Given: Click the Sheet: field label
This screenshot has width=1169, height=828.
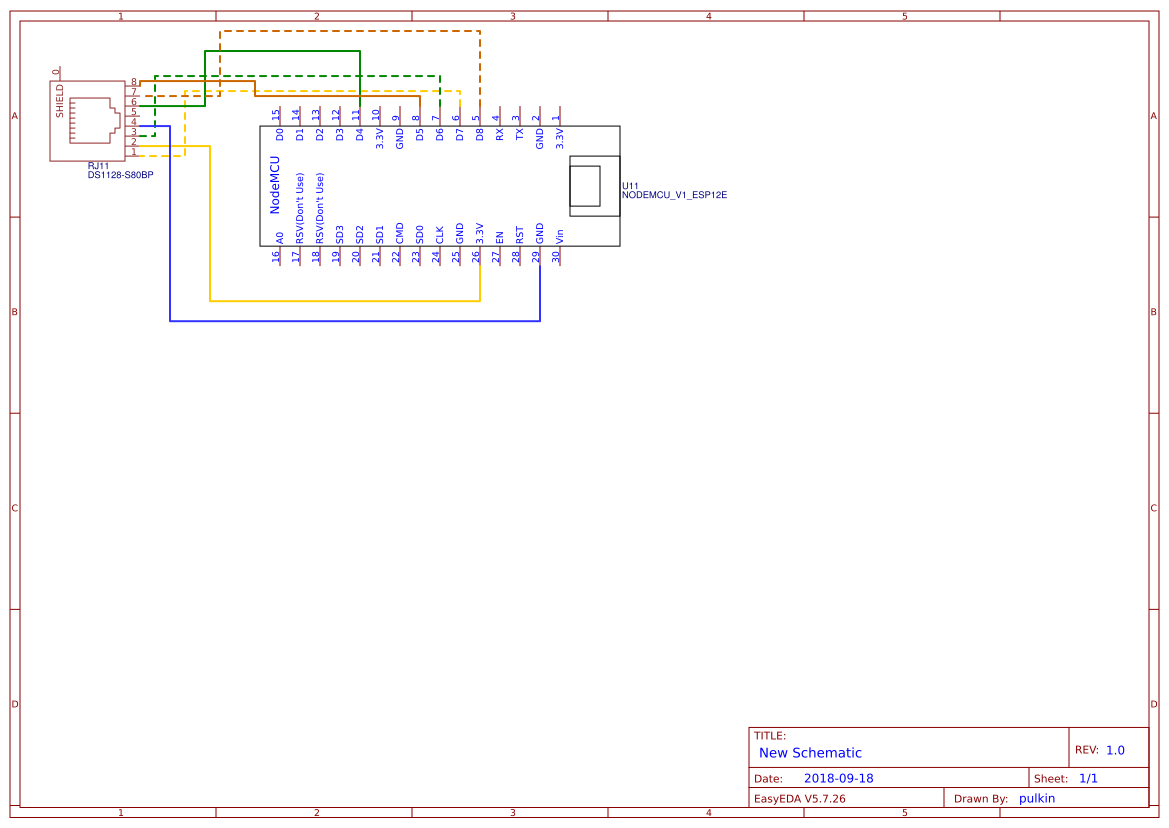Looking at the screenshot, I should pyautogui.click(x=1051, y=779).
